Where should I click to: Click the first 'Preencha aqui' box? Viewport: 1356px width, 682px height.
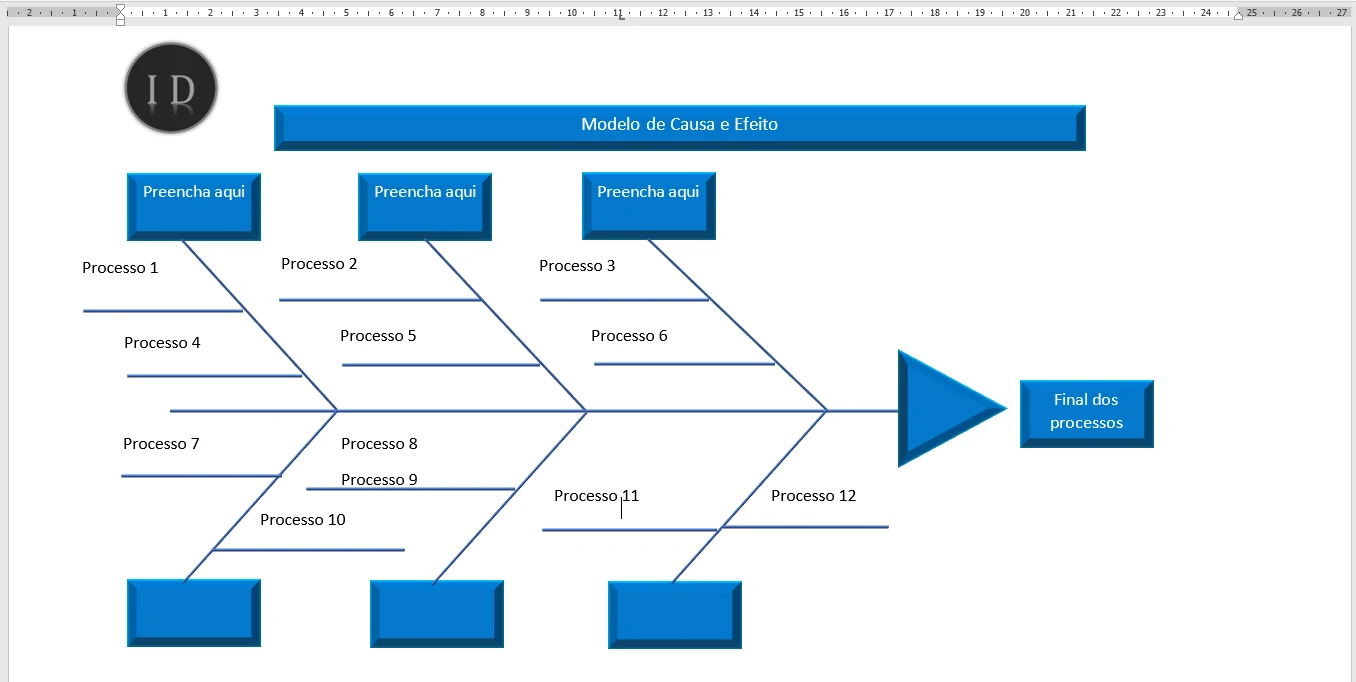click(x=193, y=205)
